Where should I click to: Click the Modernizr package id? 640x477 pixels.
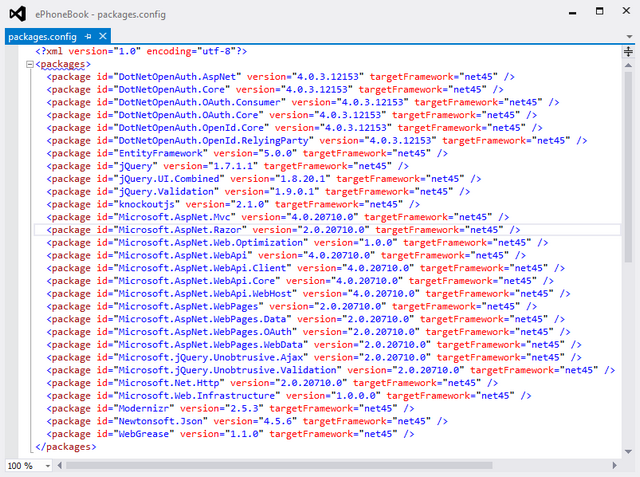(144, 408)
